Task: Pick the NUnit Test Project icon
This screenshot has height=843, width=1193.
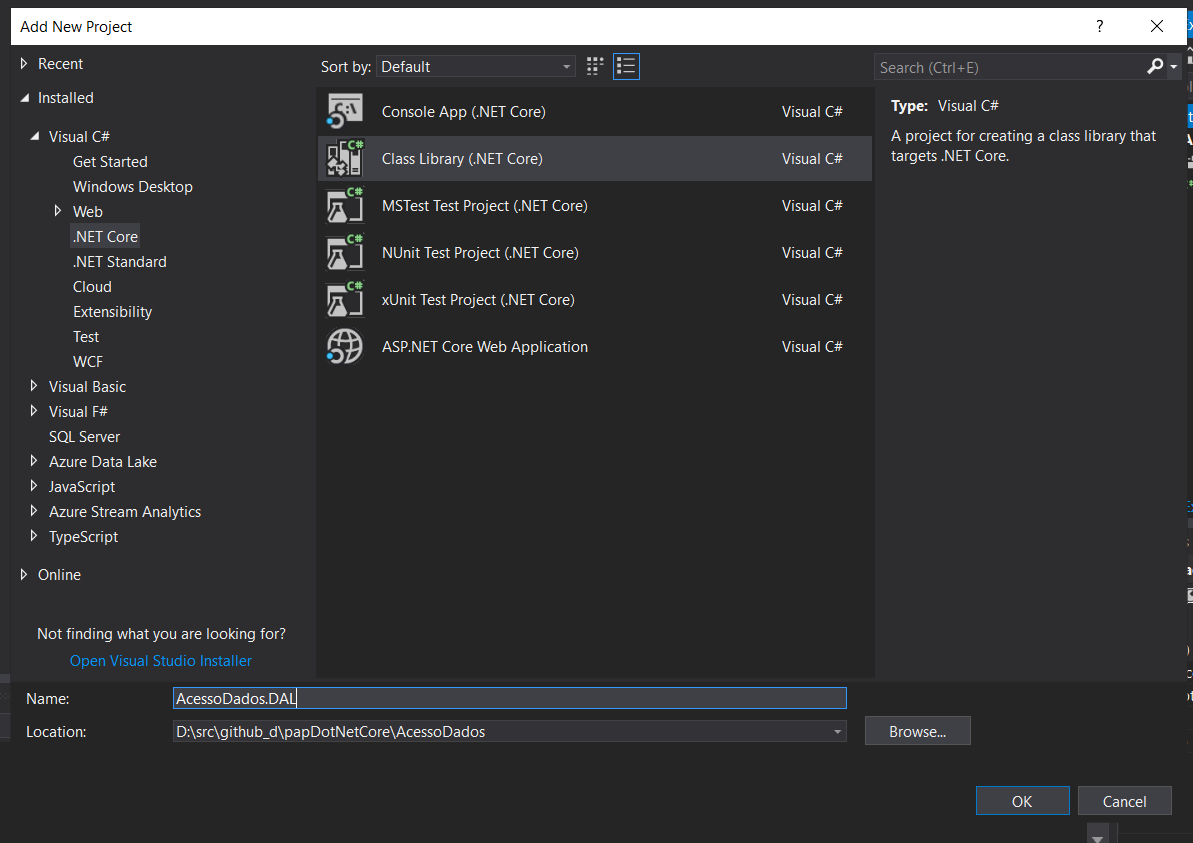Action: (345, 253)
